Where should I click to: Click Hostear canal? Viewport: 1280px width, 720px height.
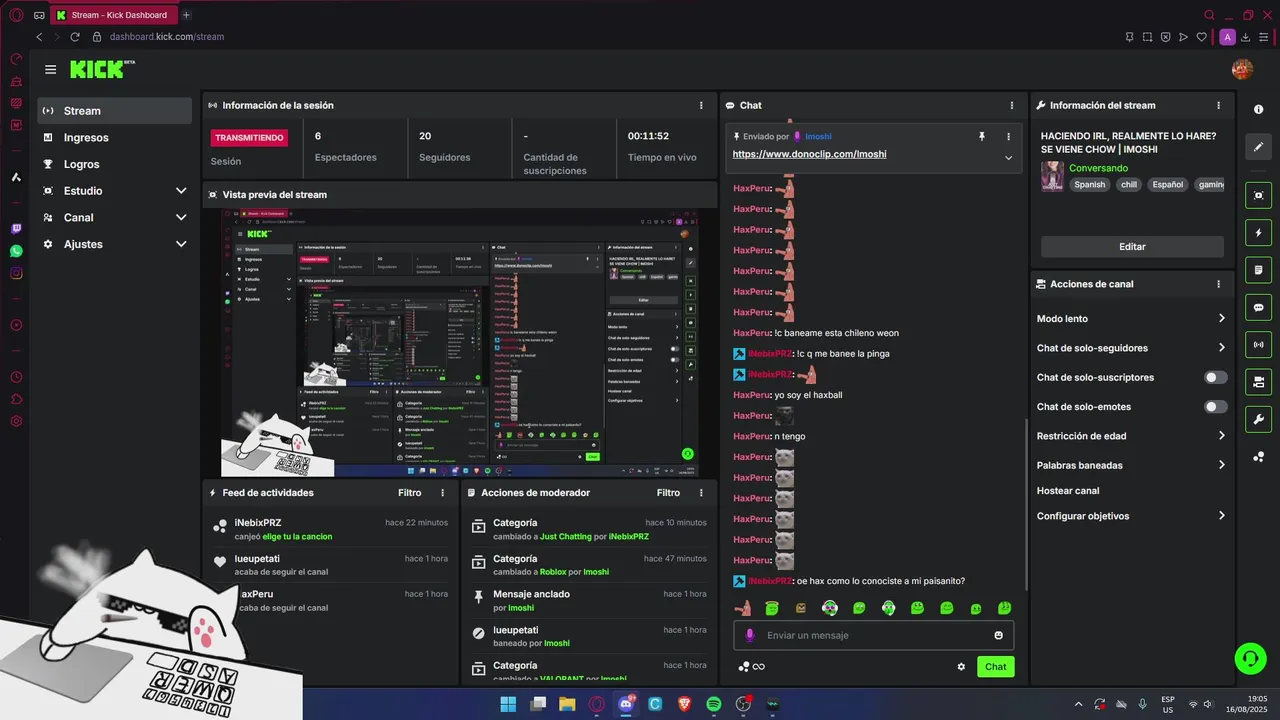1068,491
